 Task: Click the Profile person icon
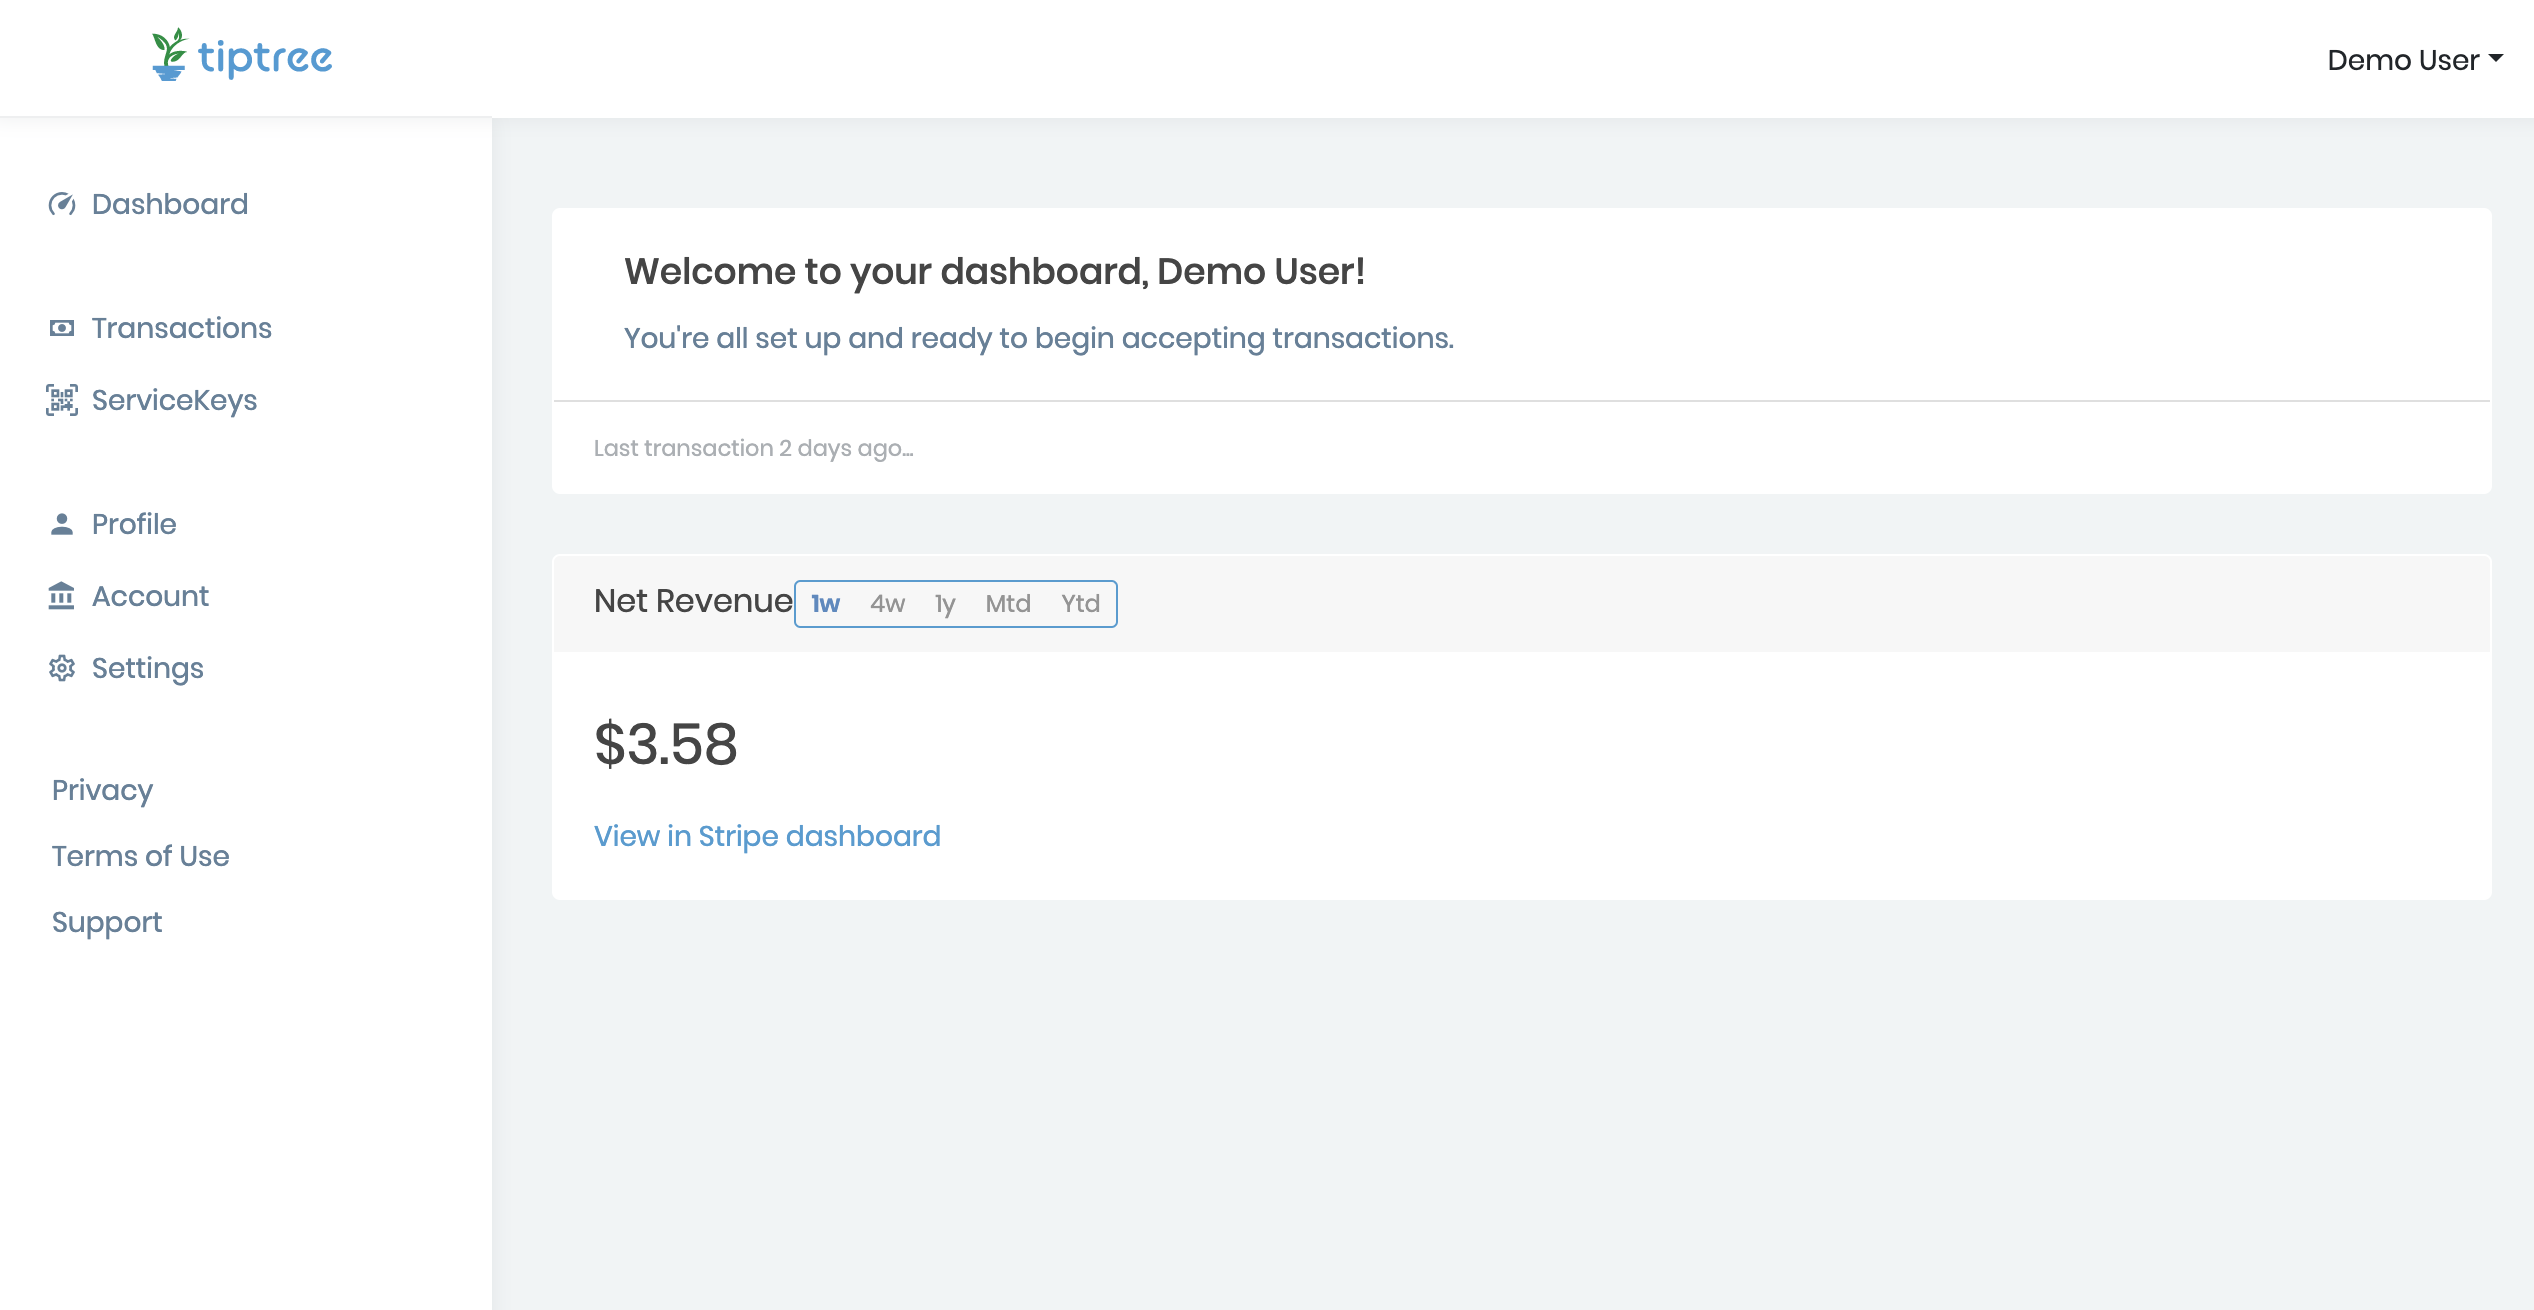pos(62,524)
